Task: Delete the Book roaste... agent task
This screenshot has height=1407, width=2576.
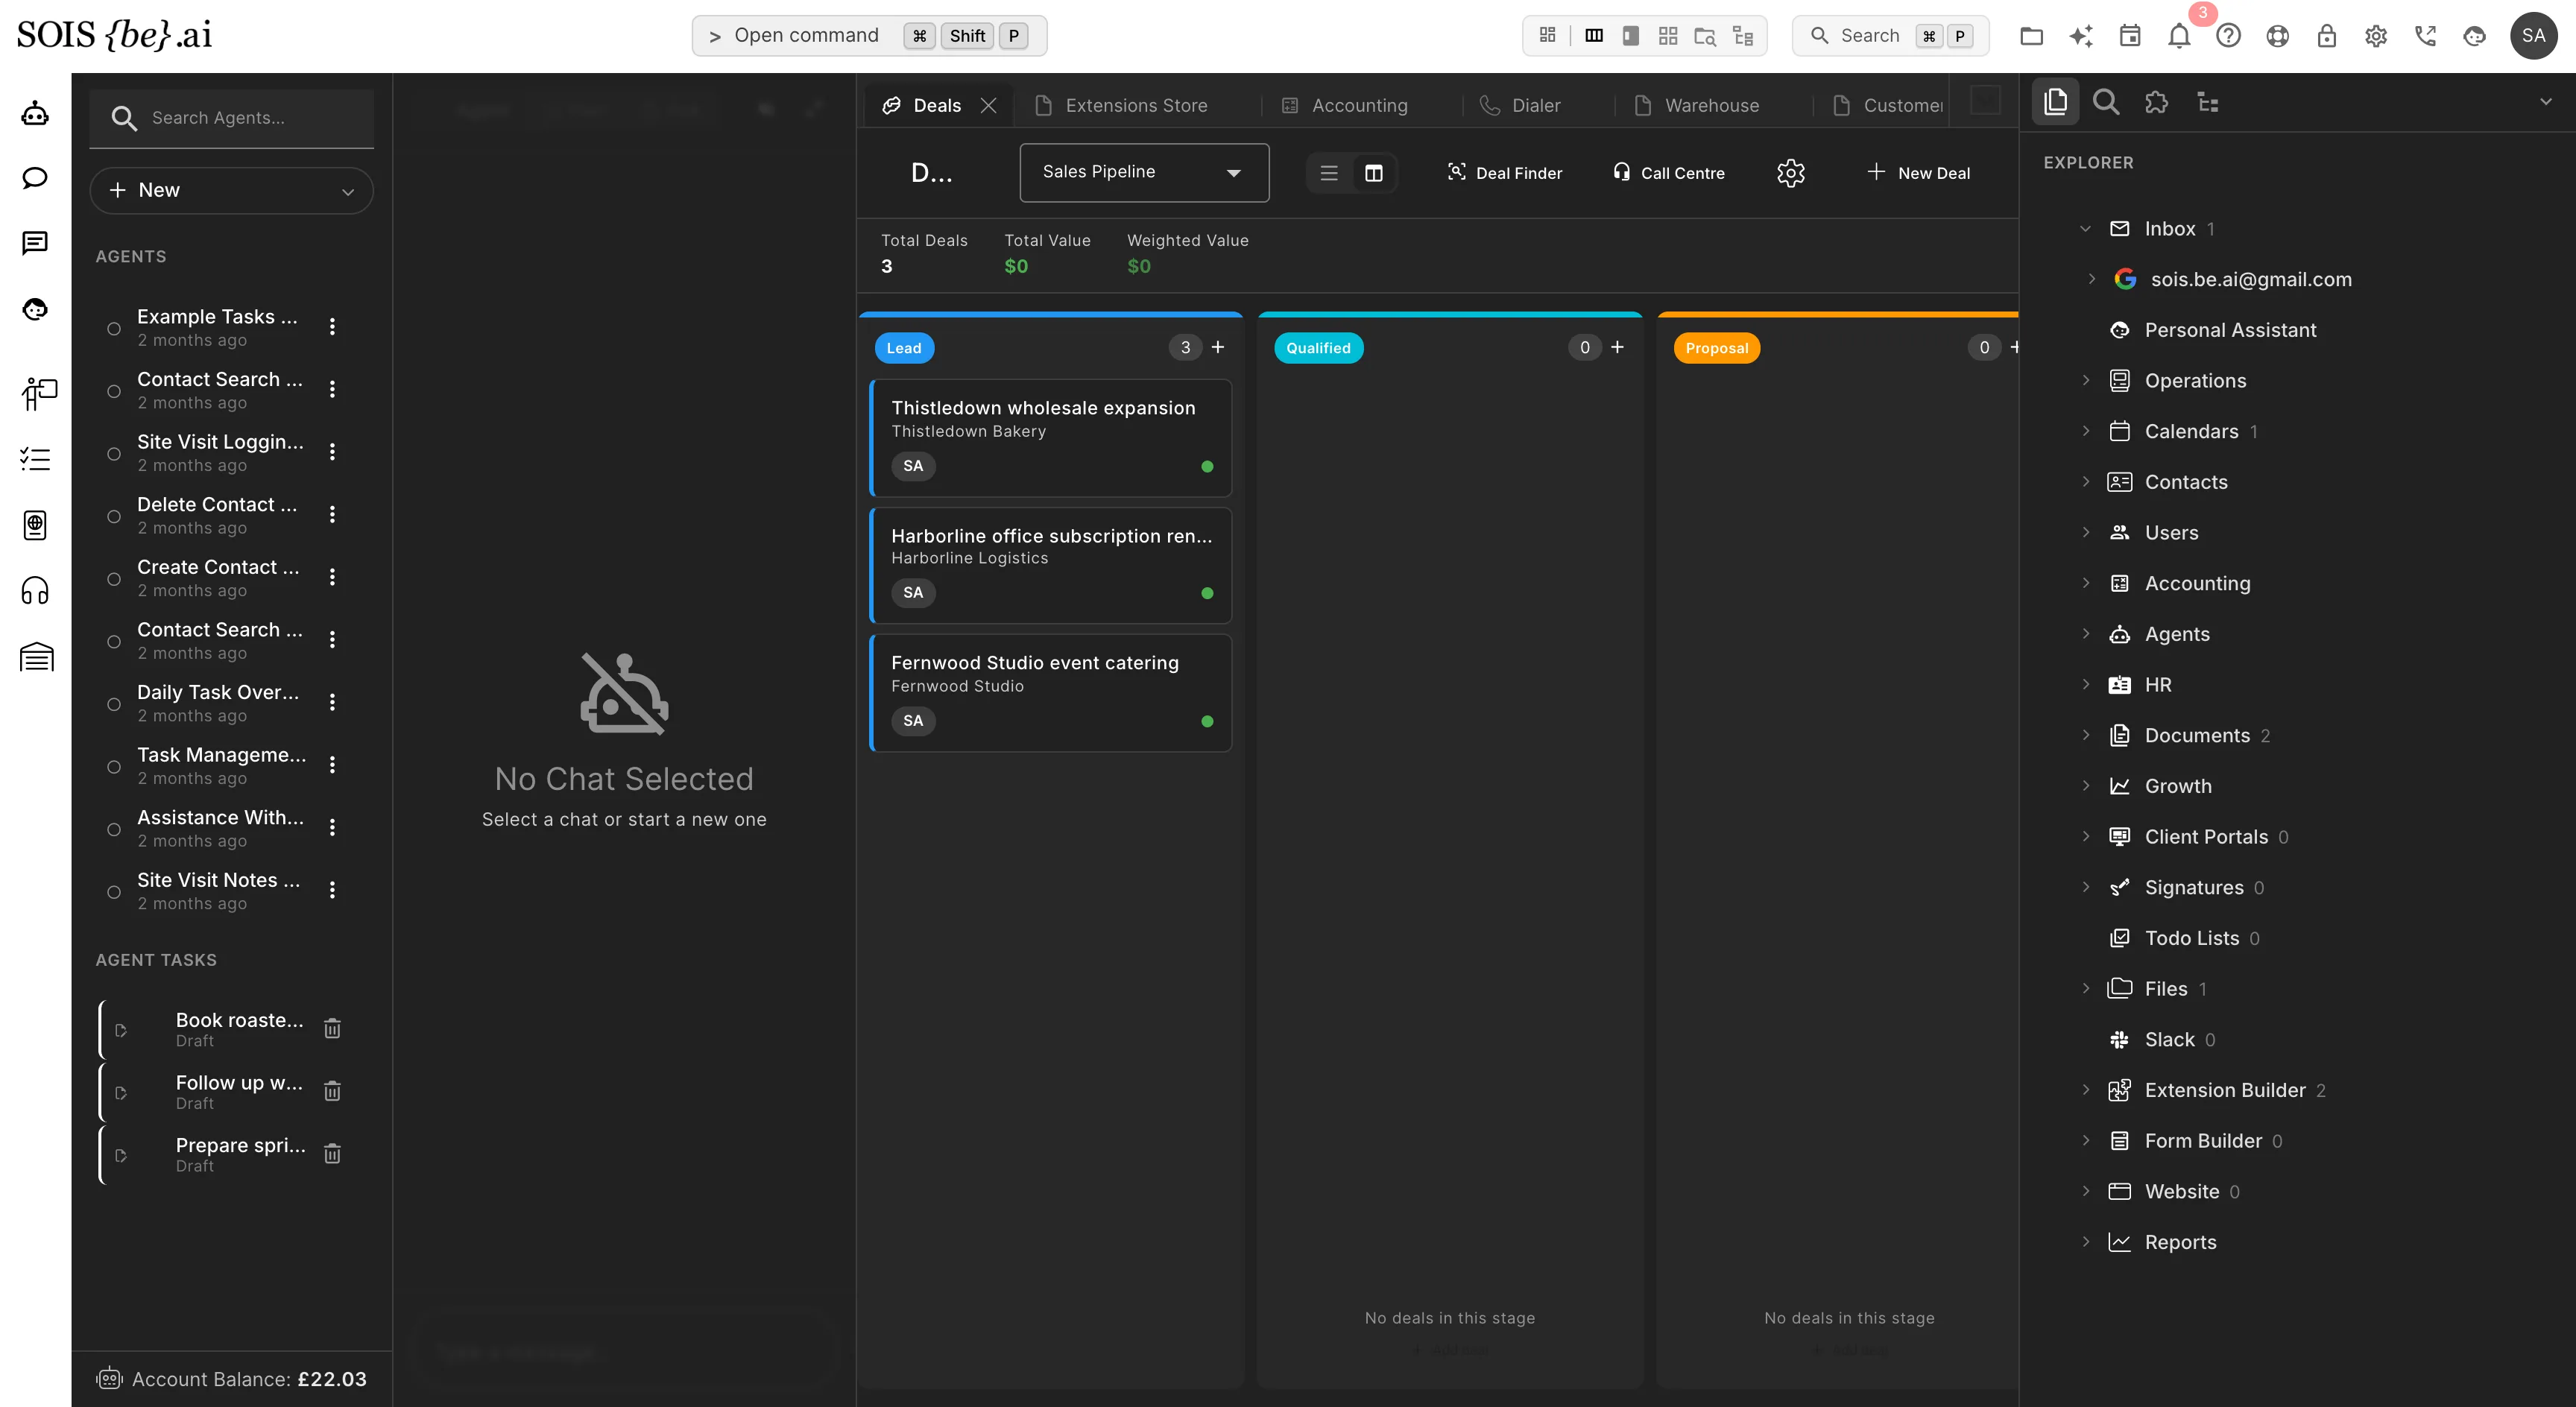Action: (332, 1028)
